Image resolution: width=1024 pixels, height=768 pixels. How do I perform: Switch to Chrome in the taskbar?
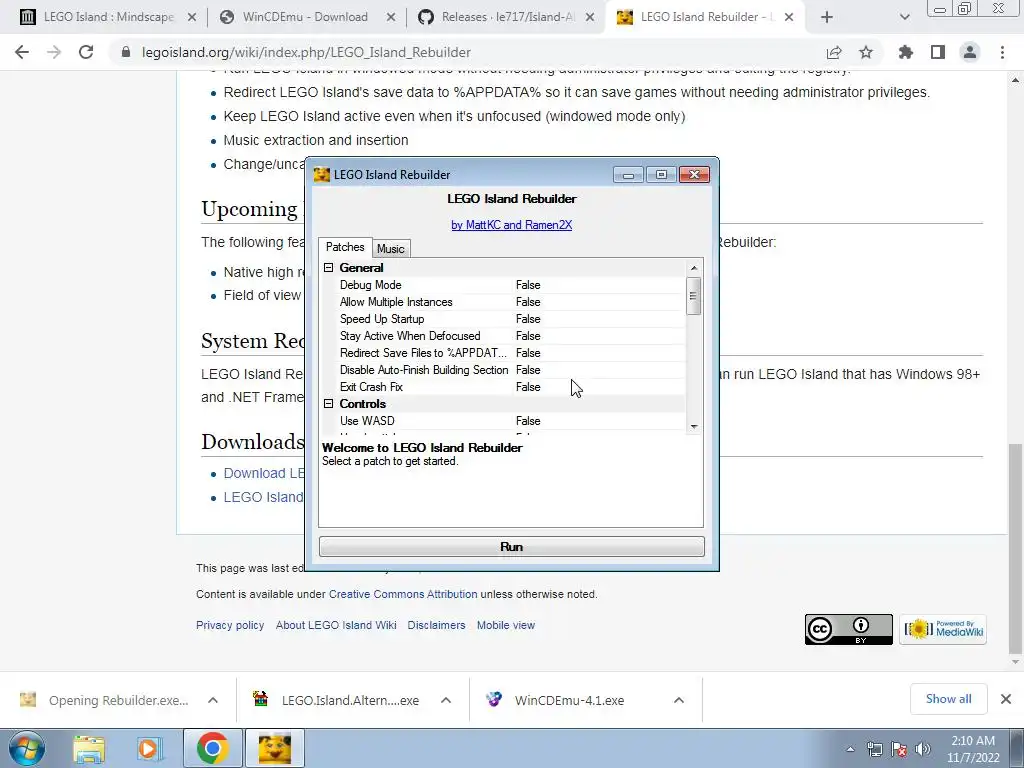tap(212, 748)
